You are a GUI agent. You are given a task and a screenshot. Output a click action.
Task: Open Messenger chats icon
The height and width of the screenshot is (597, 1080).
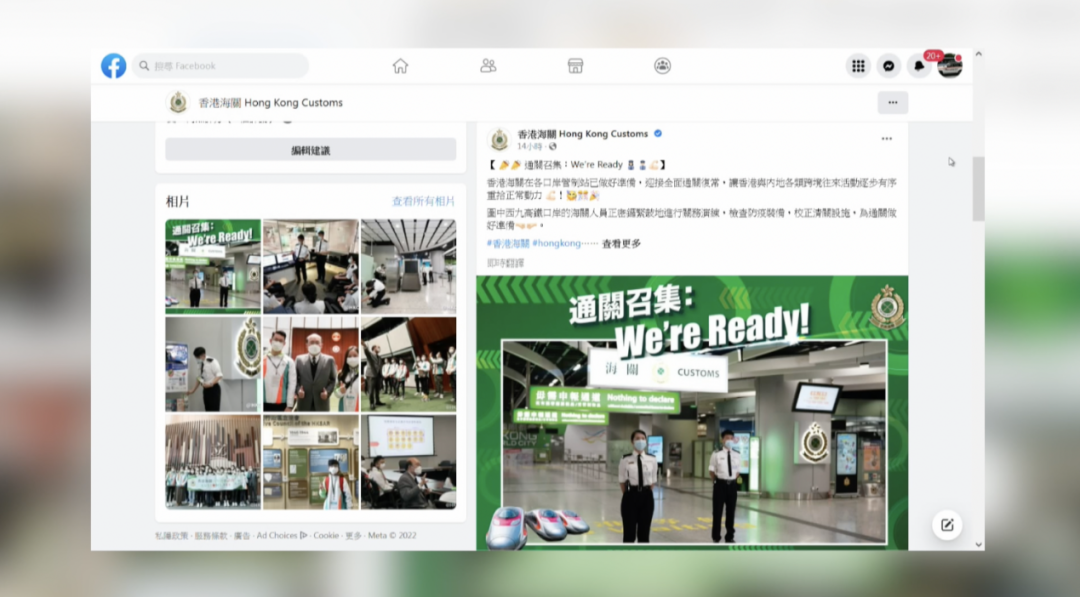coord(889,66)
